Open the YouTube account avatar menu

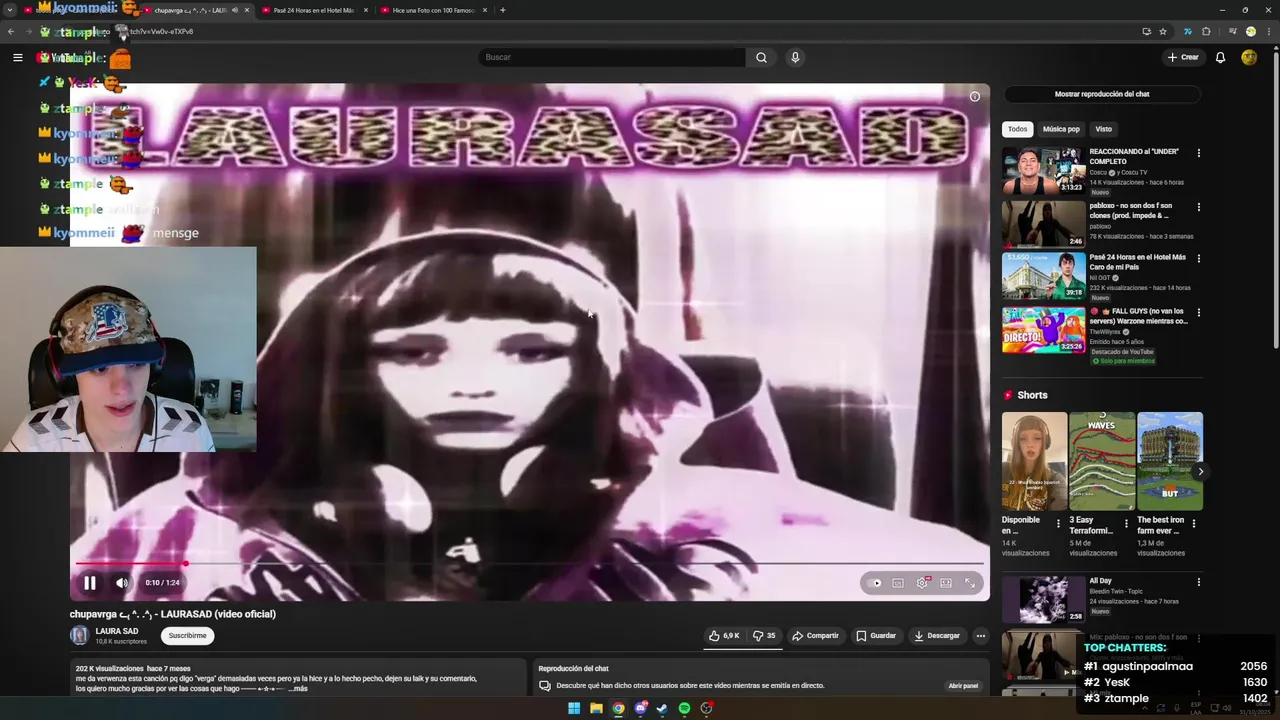[x=1249, y=57]
